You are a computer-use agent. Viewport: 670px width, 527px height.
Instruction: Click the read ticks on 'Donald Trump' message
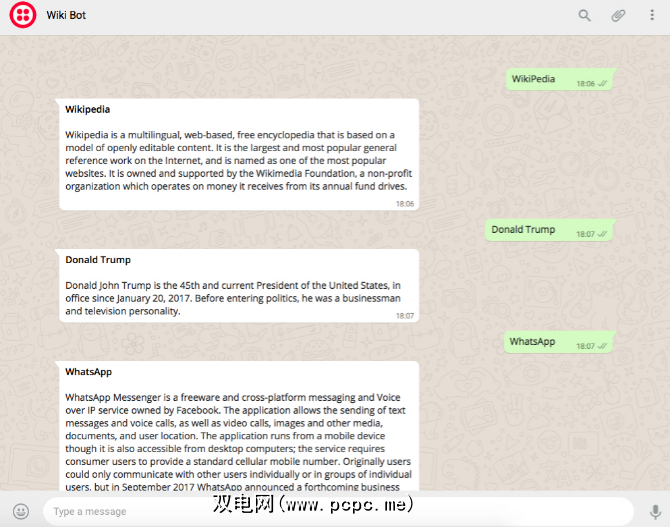tap(602, 234)
